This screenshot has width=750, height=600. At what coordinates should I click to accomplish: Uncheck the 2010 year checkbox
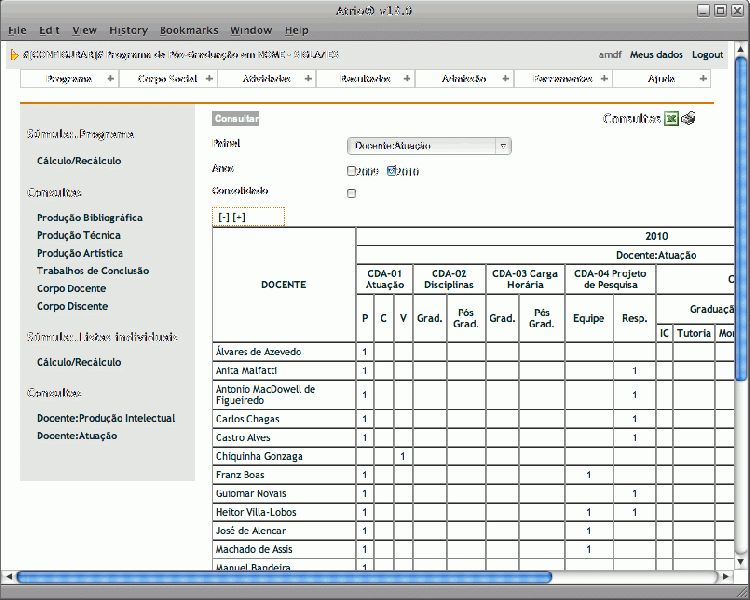[x=392, y=171]
